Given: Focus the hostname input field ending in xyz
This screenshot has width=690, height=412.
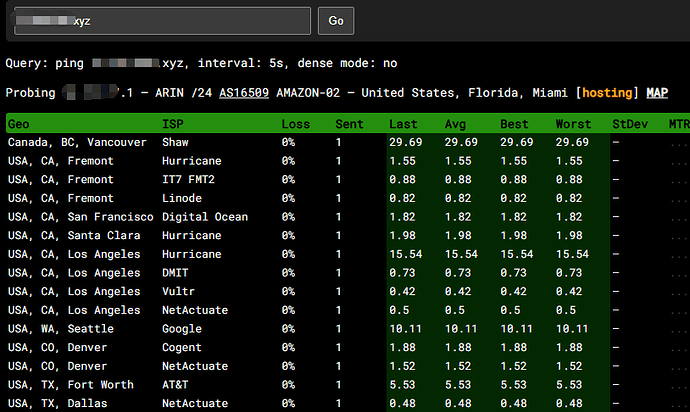Looking at the screenshot, I should tap(162, 21).
